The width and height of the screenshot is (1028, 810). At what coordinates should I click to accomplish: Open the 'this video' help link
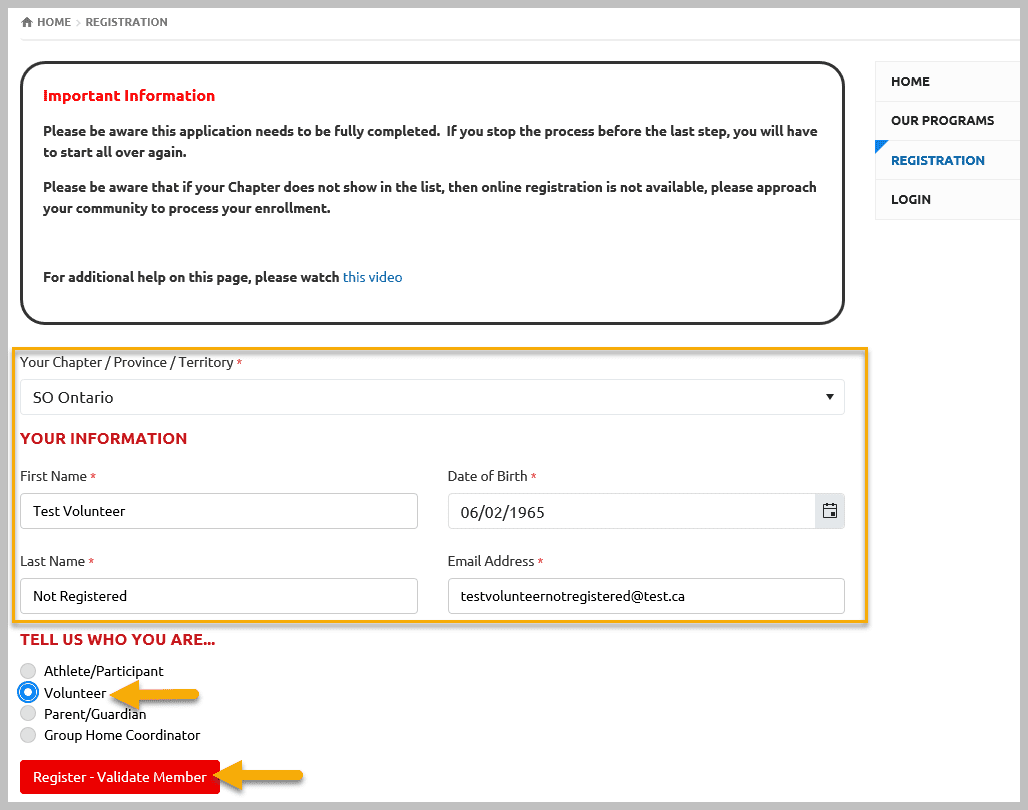tap(372, 277)
